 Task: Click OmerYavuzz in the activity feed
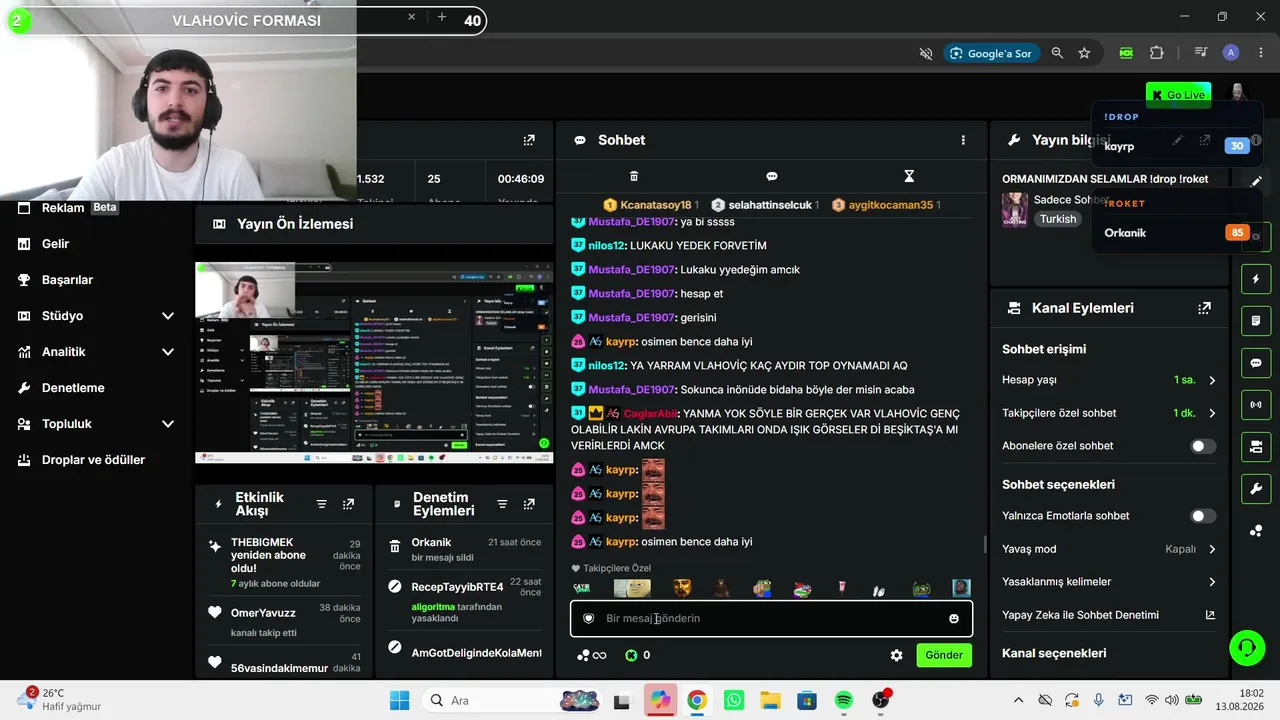coord(264,613)
